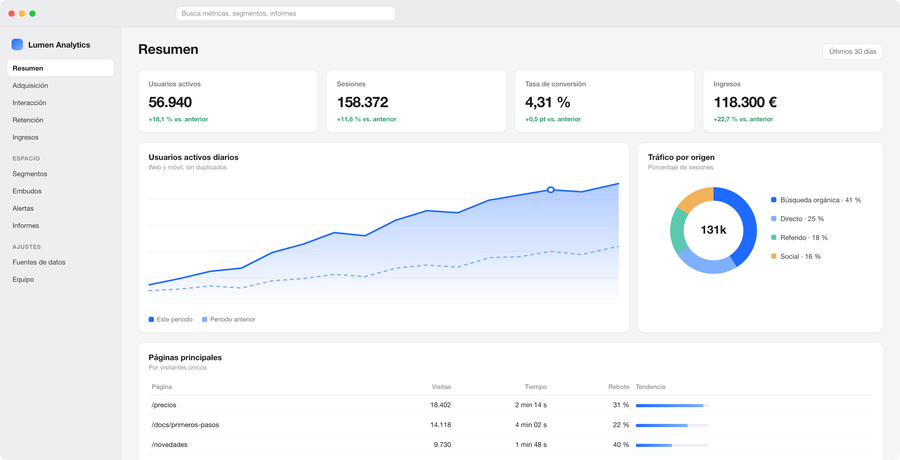Go to Embudos page

(60, 191)
